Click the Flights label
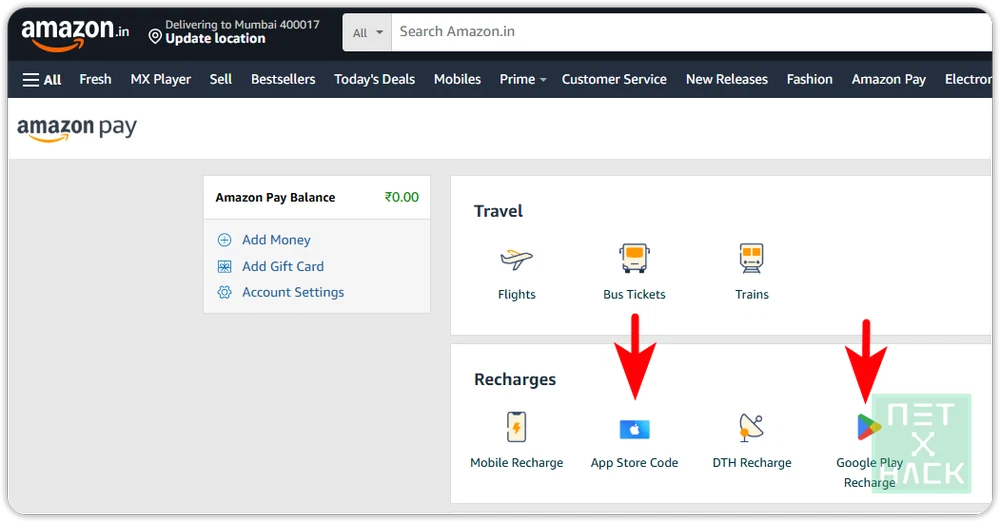 point(517,294)
